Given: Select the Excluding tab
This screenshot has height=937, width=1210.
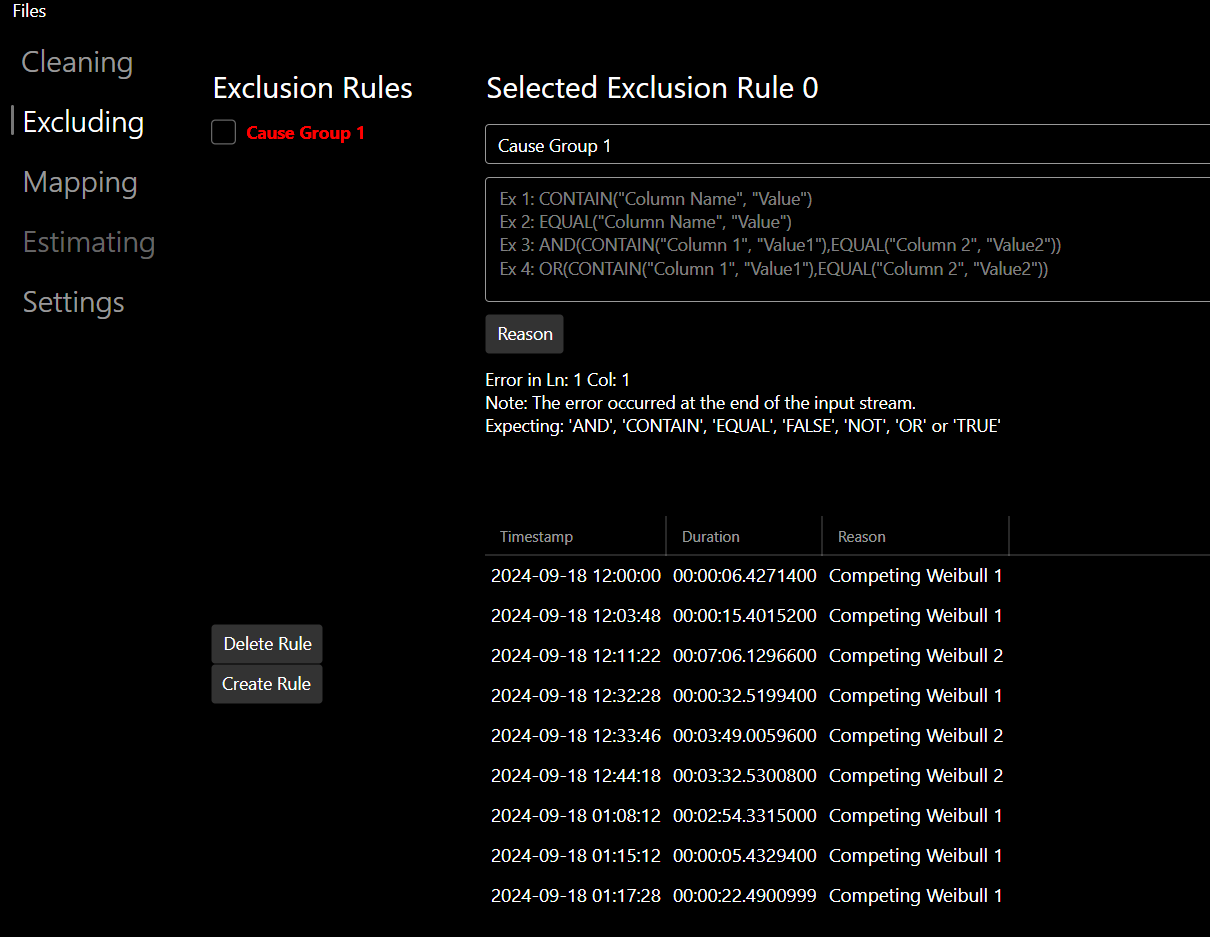Looking at the screenshot, I should 83,122.
